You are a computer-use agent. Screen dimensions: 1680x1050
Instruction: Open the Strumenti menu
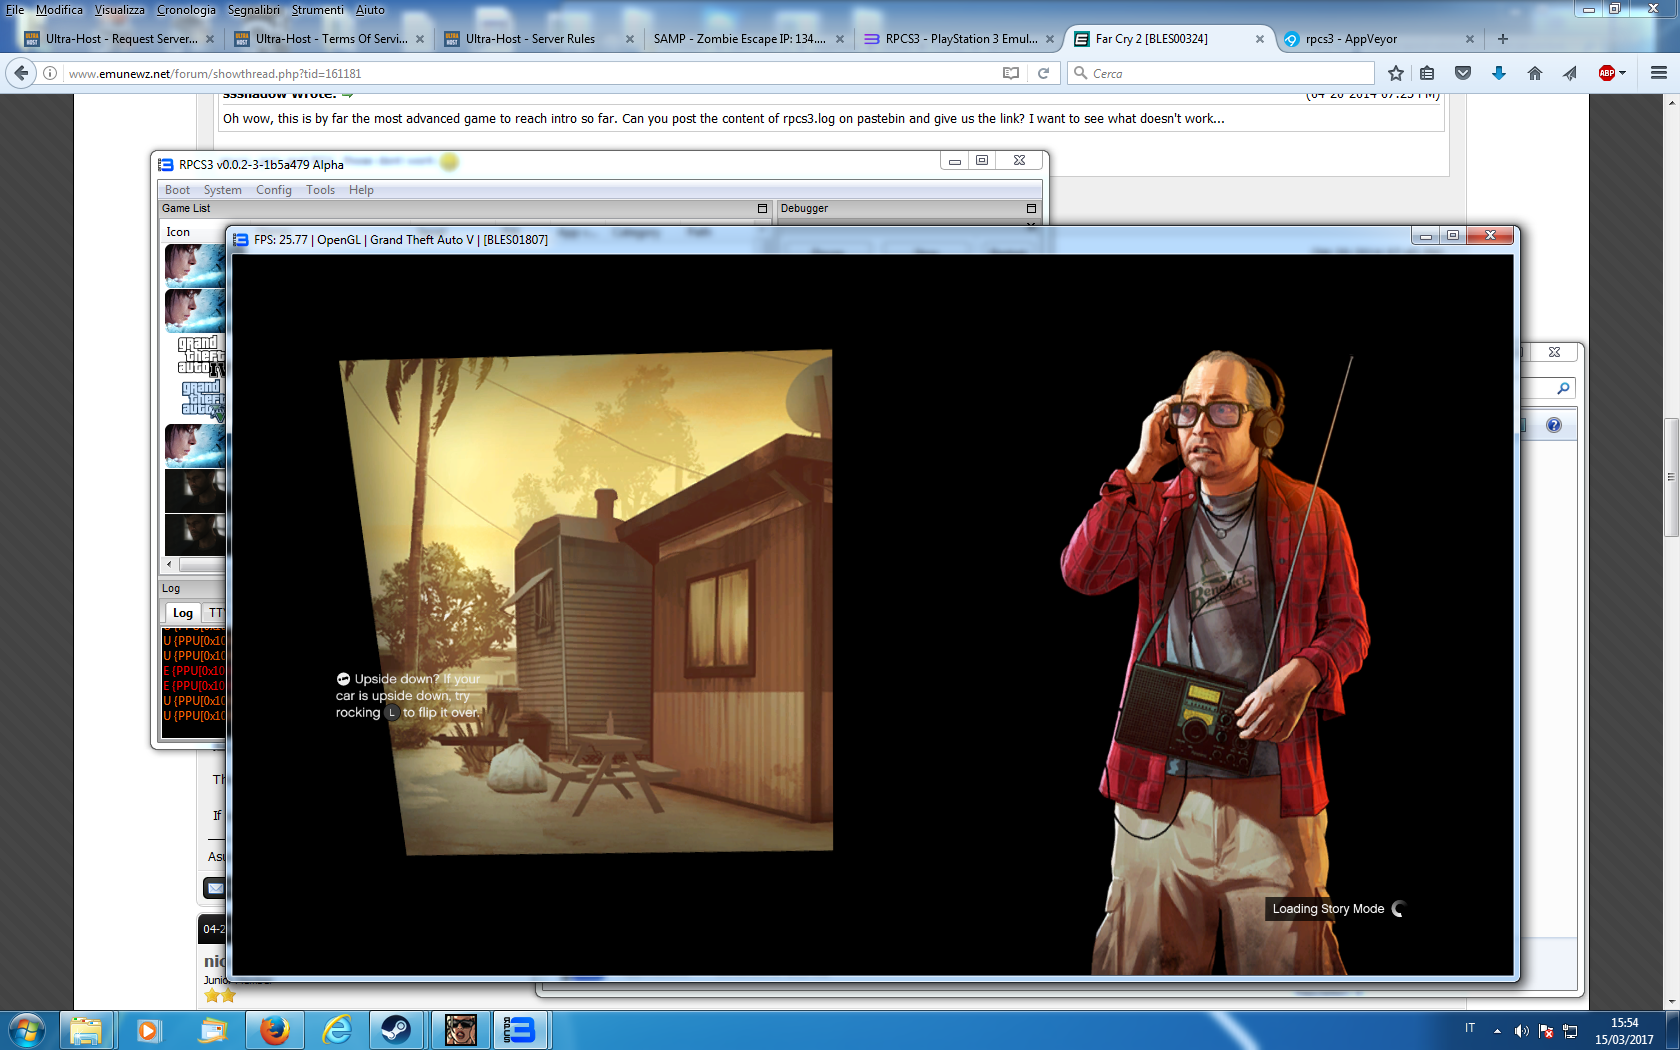tap(317, 10)
